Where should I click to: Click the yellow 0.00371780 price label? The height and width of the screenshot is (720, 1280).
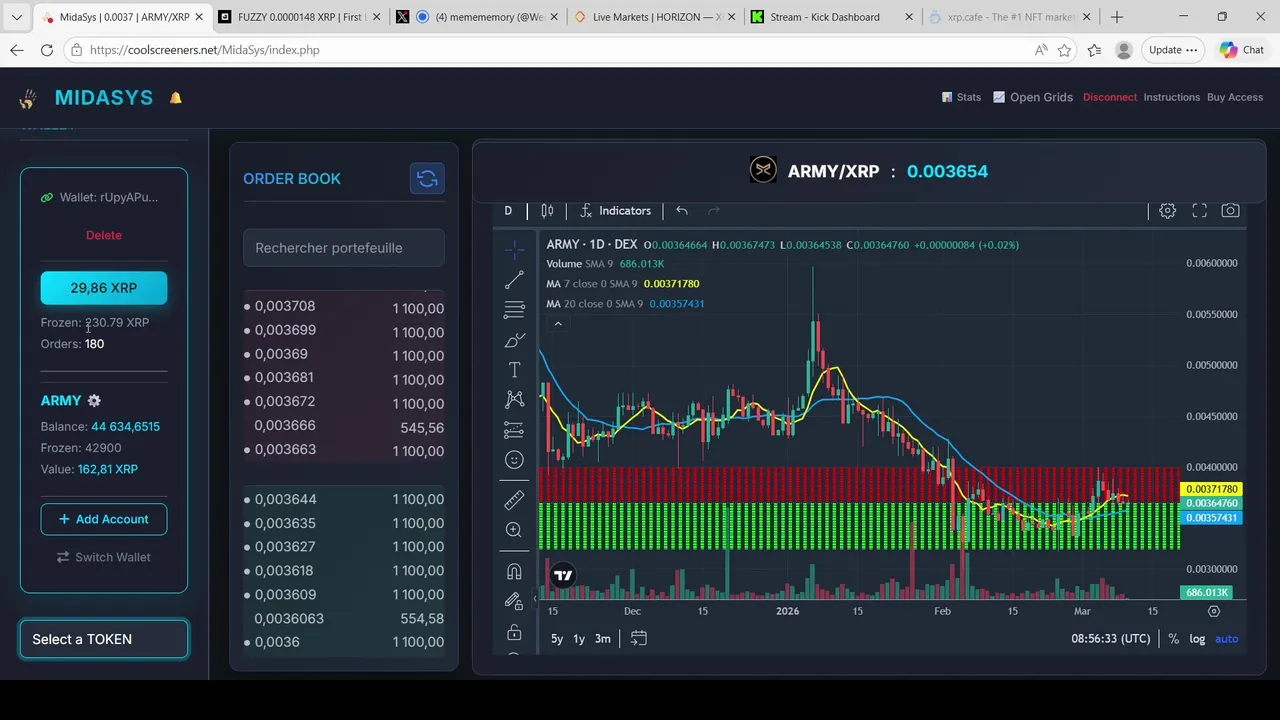[x=1211, y=489]
